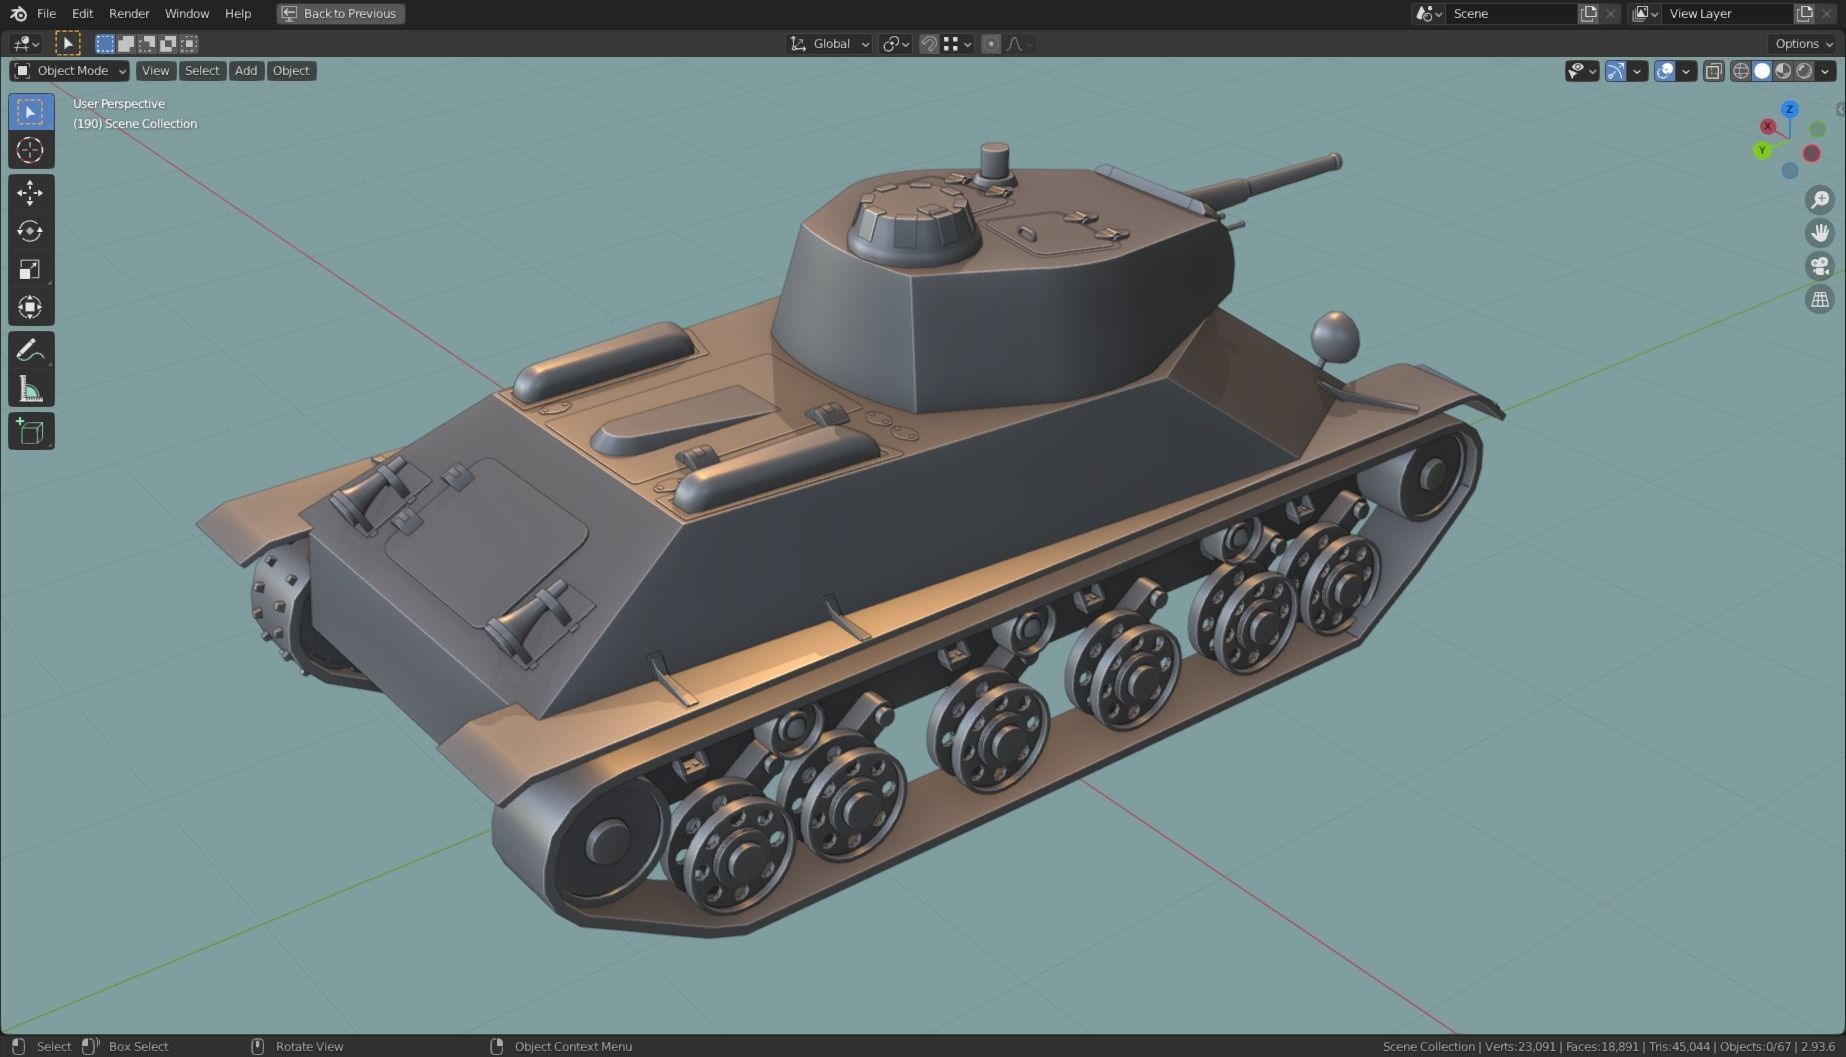1846x1057 pixels.
Task: Open Global transform orientation dropdown
Action: coord(830,43)
